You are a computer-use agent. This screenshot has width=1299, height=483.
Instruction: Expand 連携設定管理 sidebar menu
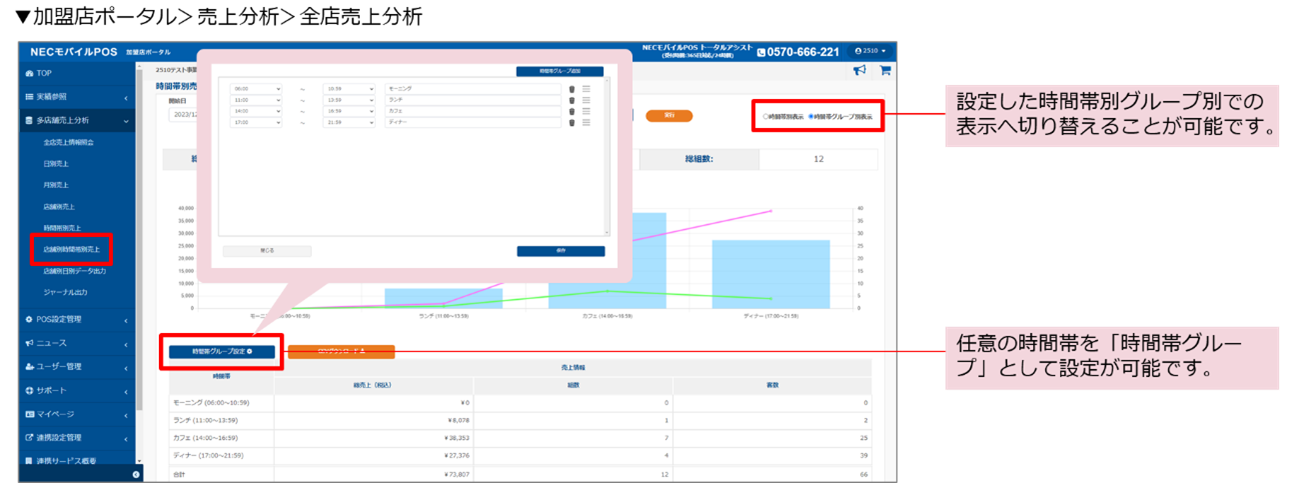click(77, 437)
